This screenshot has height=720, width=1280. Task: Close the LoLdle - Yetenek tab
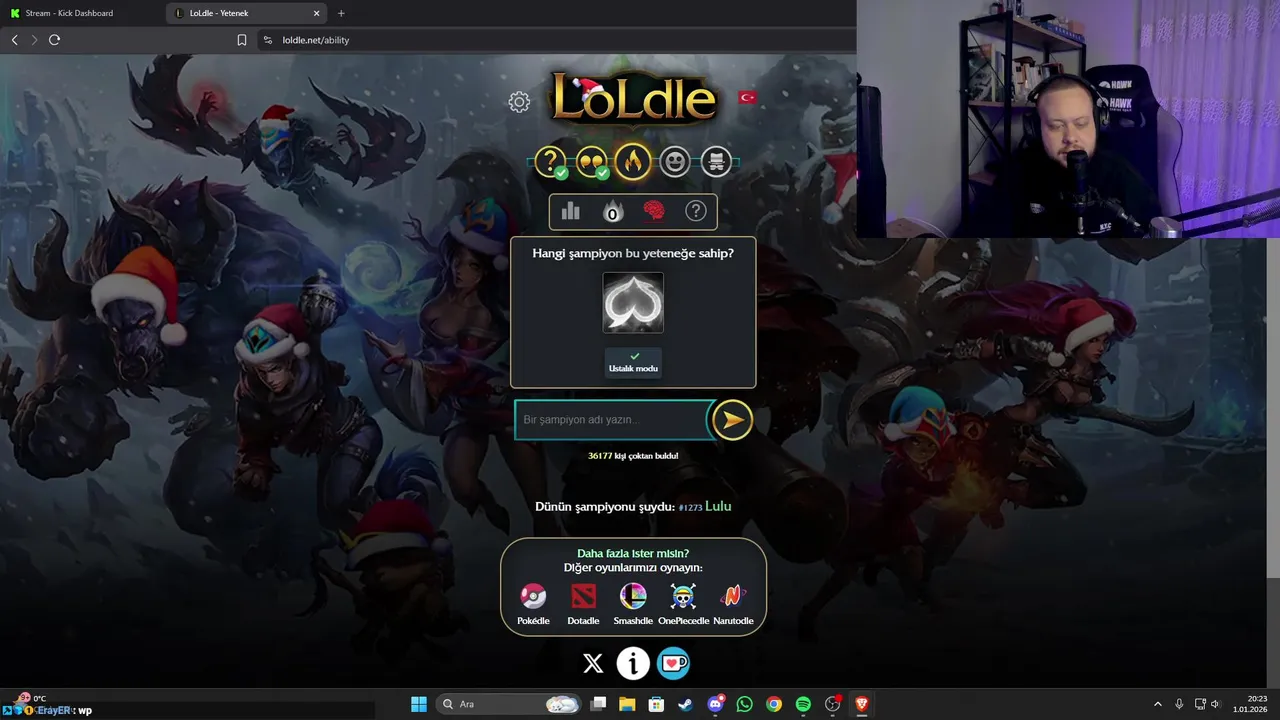click(x=317, y=13)
